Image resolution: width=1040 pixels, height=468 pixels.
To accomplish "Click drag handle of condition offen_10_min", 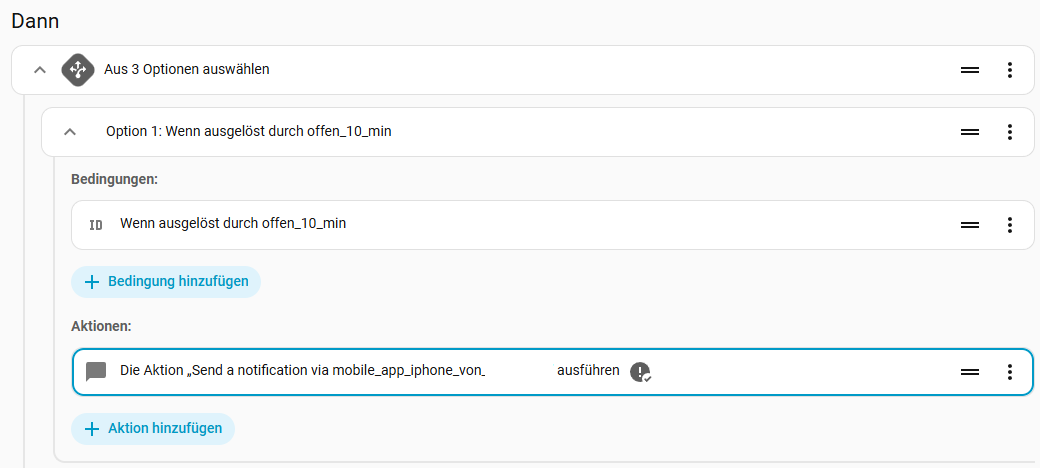I will (x=970, y=225).
